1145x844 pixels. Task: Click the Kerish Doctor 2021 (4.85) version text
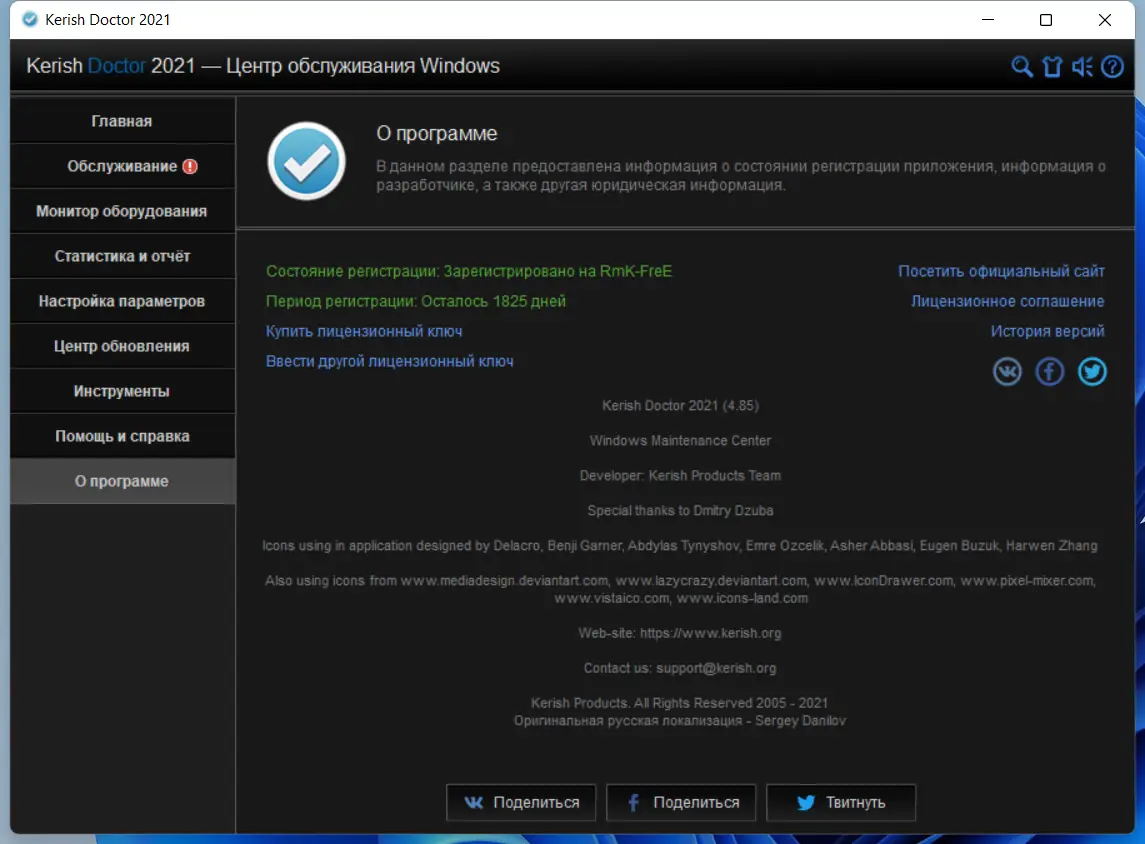tap(680, 406)
